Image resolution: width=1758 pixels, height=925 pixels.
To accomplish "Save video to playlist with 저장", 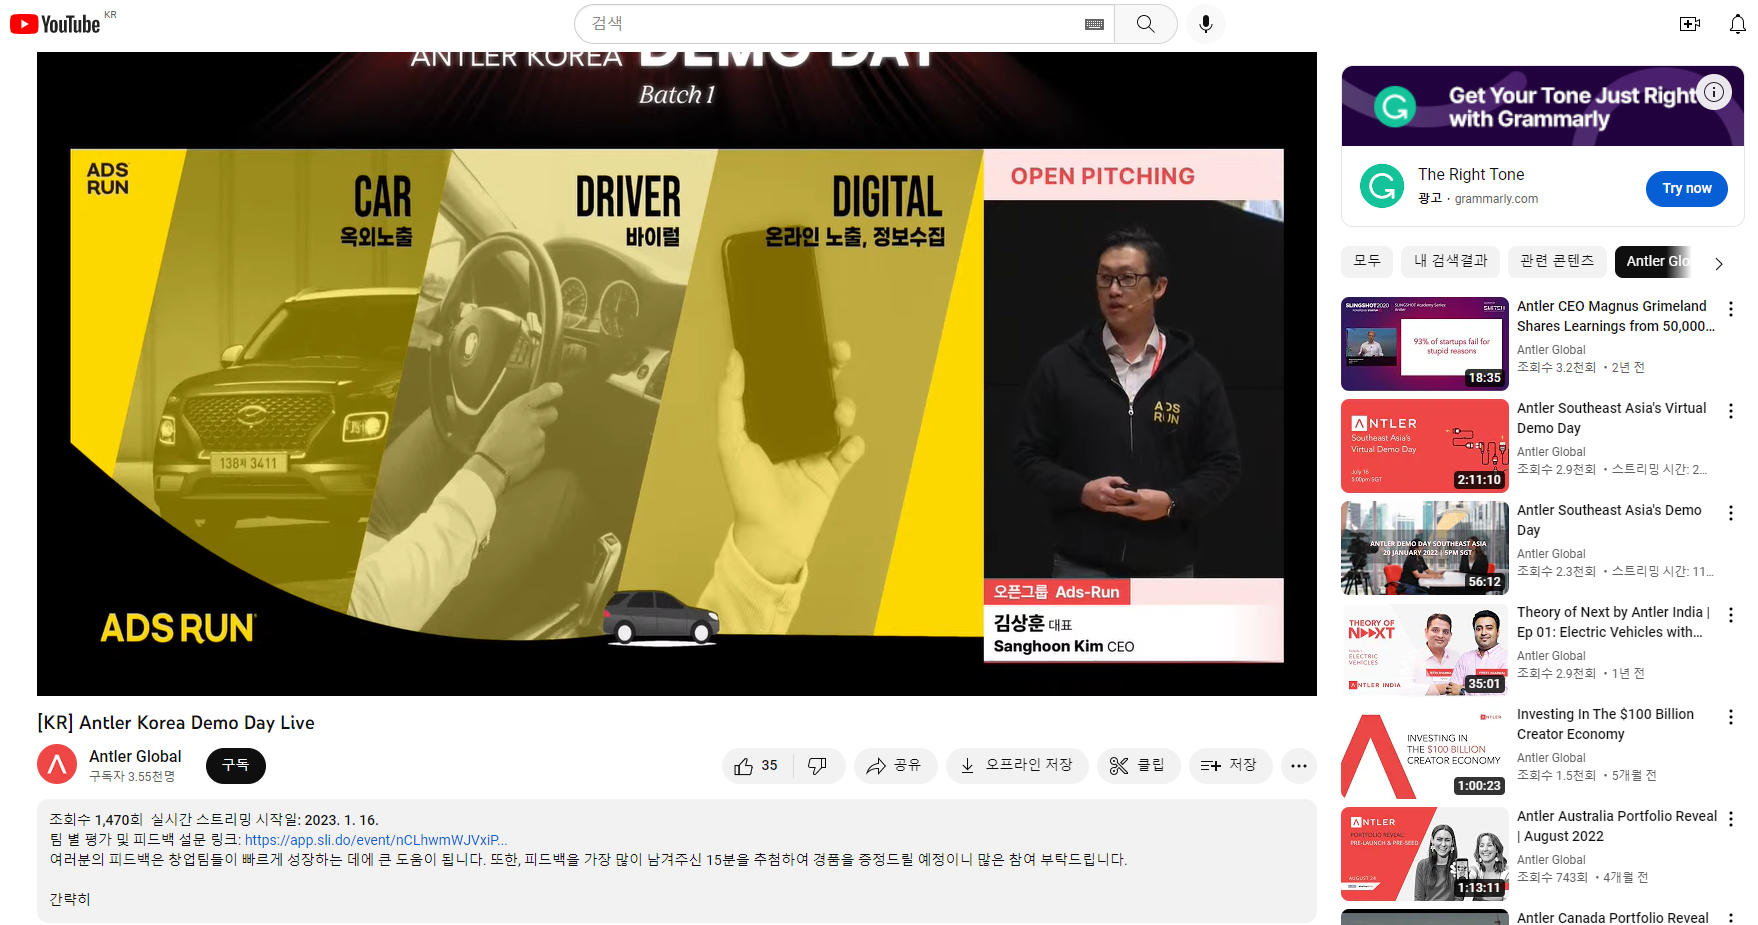I will tap(1230, 766).
